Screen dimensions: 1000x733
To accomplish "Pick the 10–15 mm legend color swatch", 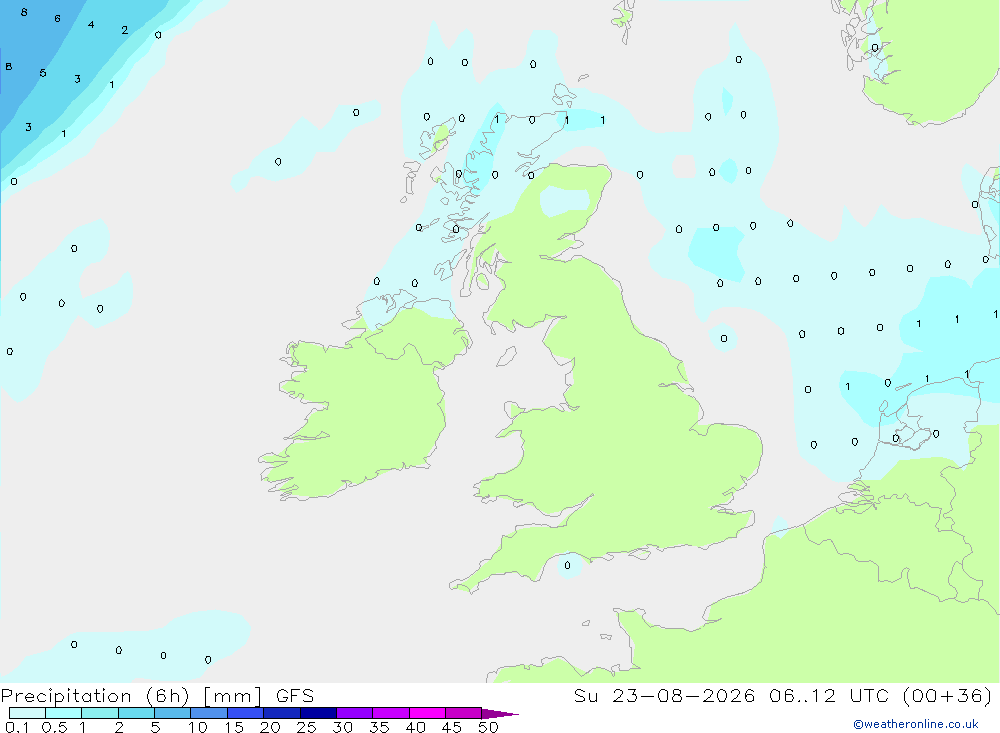I will [209, 713].
